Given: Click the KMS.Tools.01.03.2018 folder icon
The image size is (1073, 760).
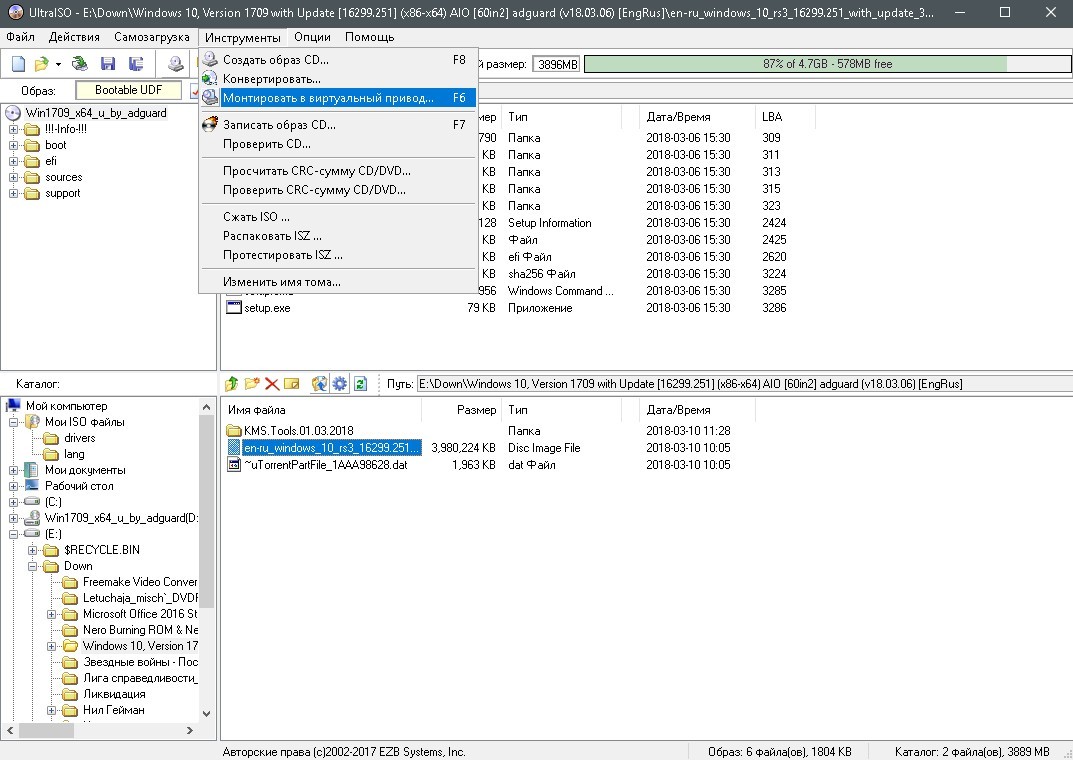Looking at the screenshot, I should click(234, 431).
